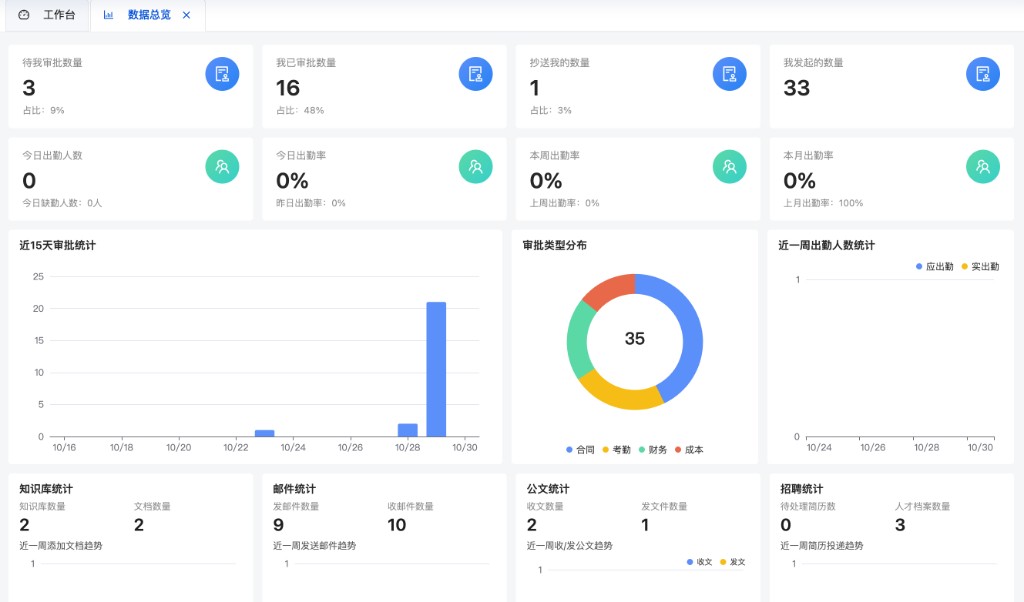The height and width of the screenshot is (602, 1024).
Task: Click the green segment of the donut chart
Action: pos(577,340)
